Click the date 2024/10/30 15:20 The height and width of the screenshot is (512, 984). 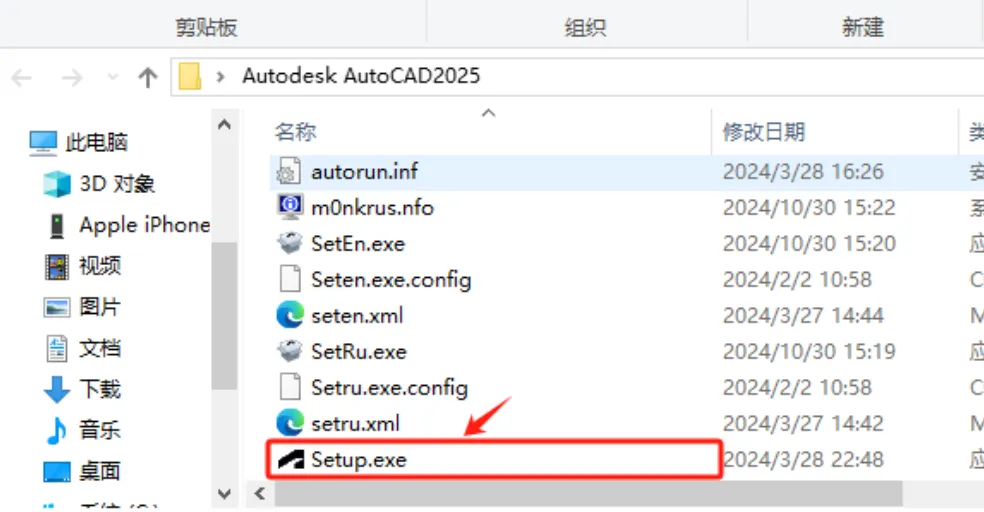[809, 243]
